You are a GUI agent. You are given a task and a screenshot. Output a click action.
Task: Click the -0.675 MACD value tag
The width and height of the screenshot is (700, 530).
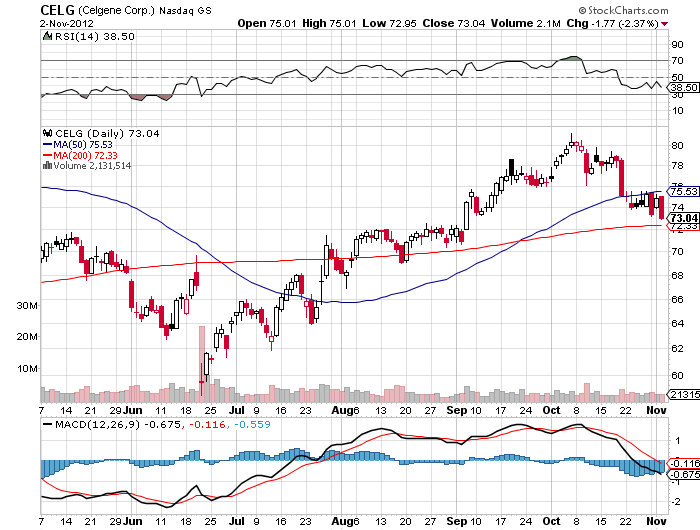(684, 474)
